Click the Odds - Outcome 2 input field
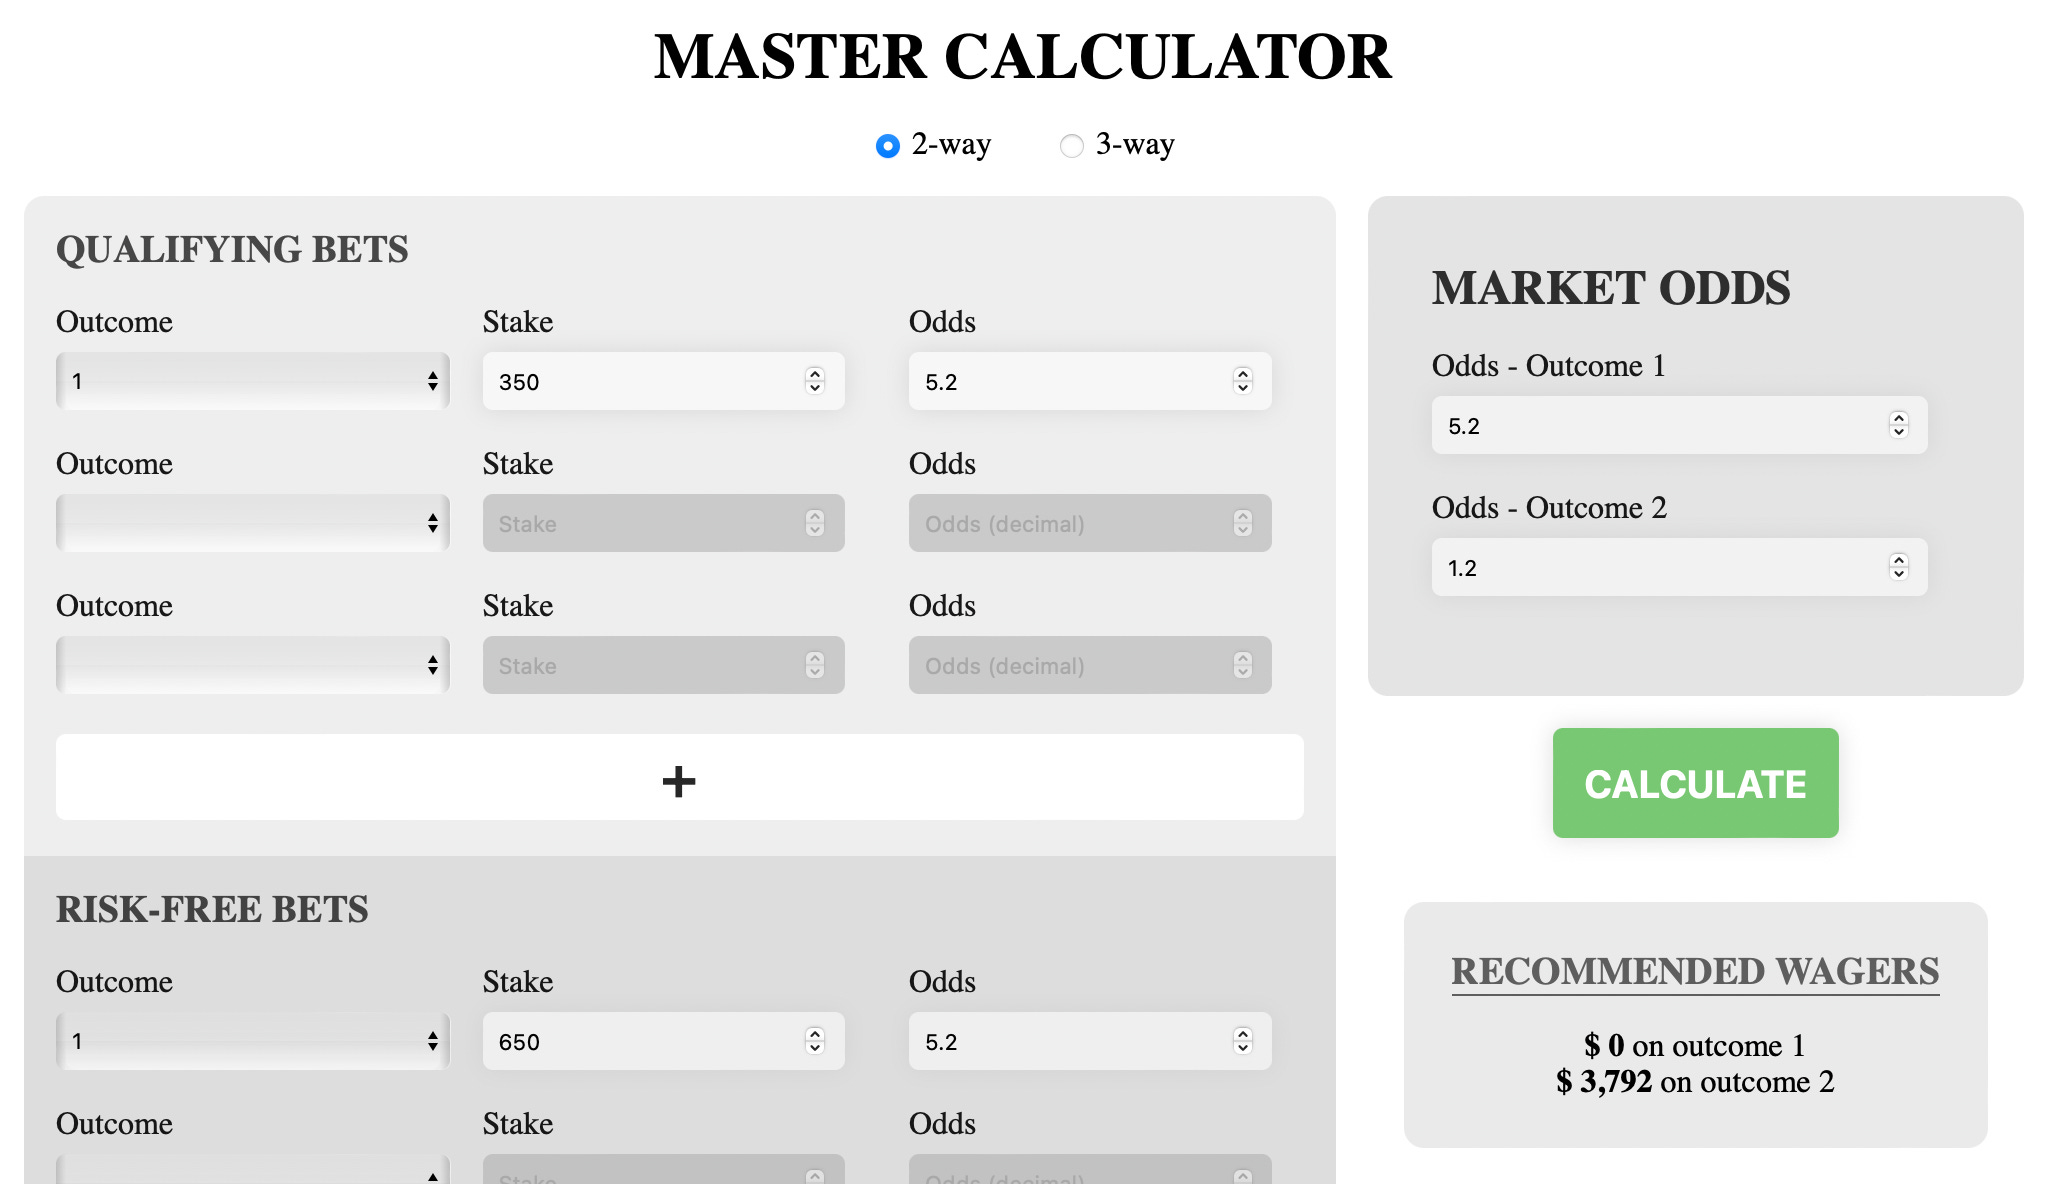The height and width of the screenshot is (1184, 2046). [1650, 567]
